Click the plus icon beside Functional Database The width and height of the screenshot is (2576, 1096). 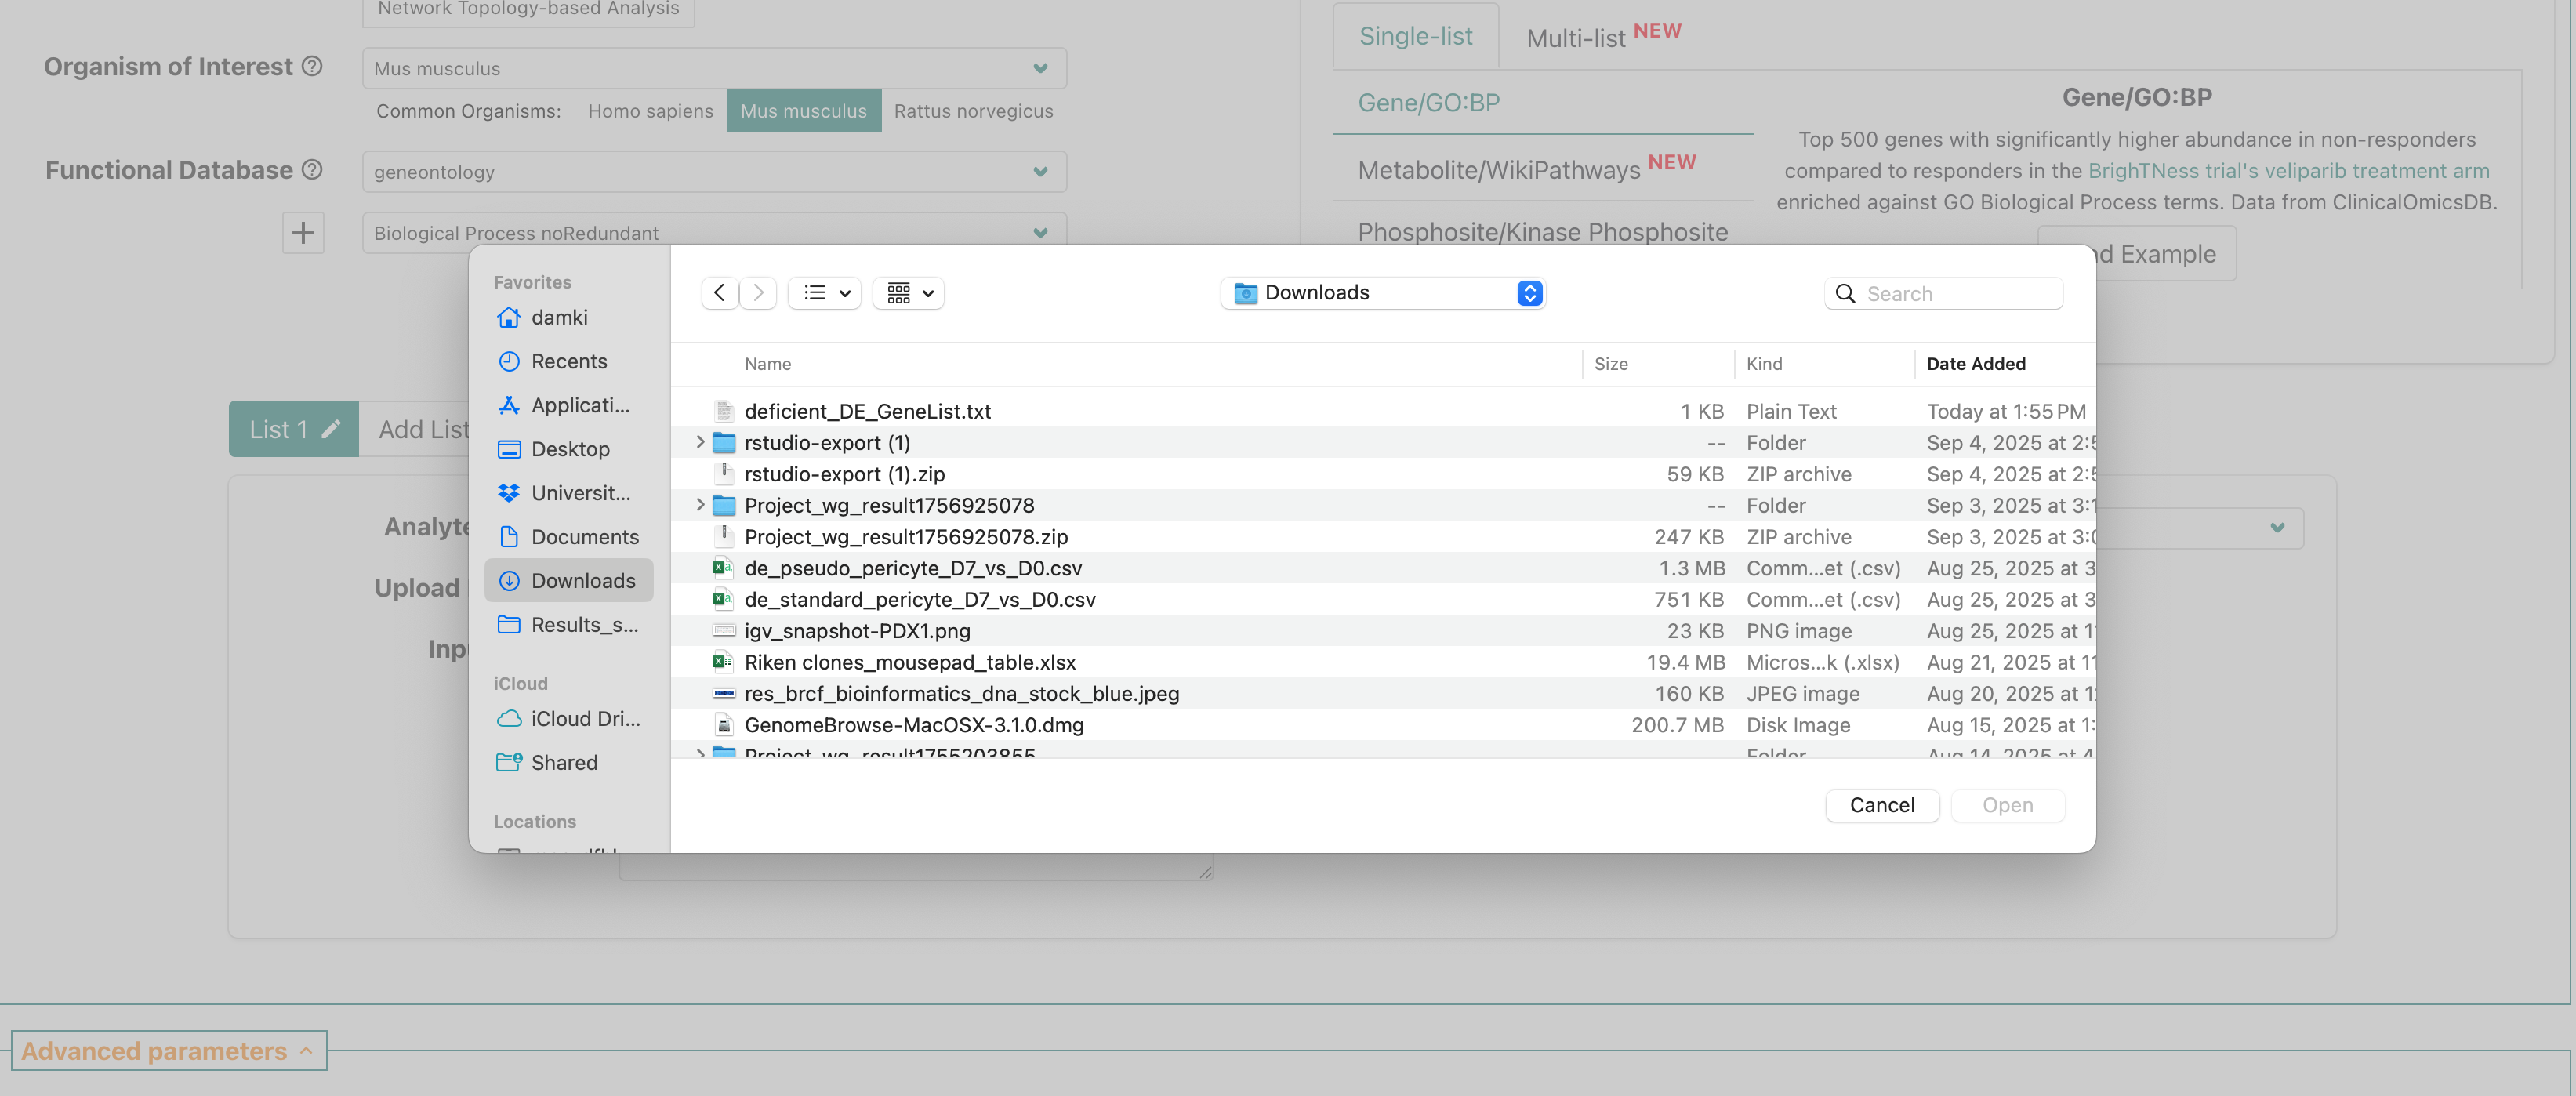302,233
